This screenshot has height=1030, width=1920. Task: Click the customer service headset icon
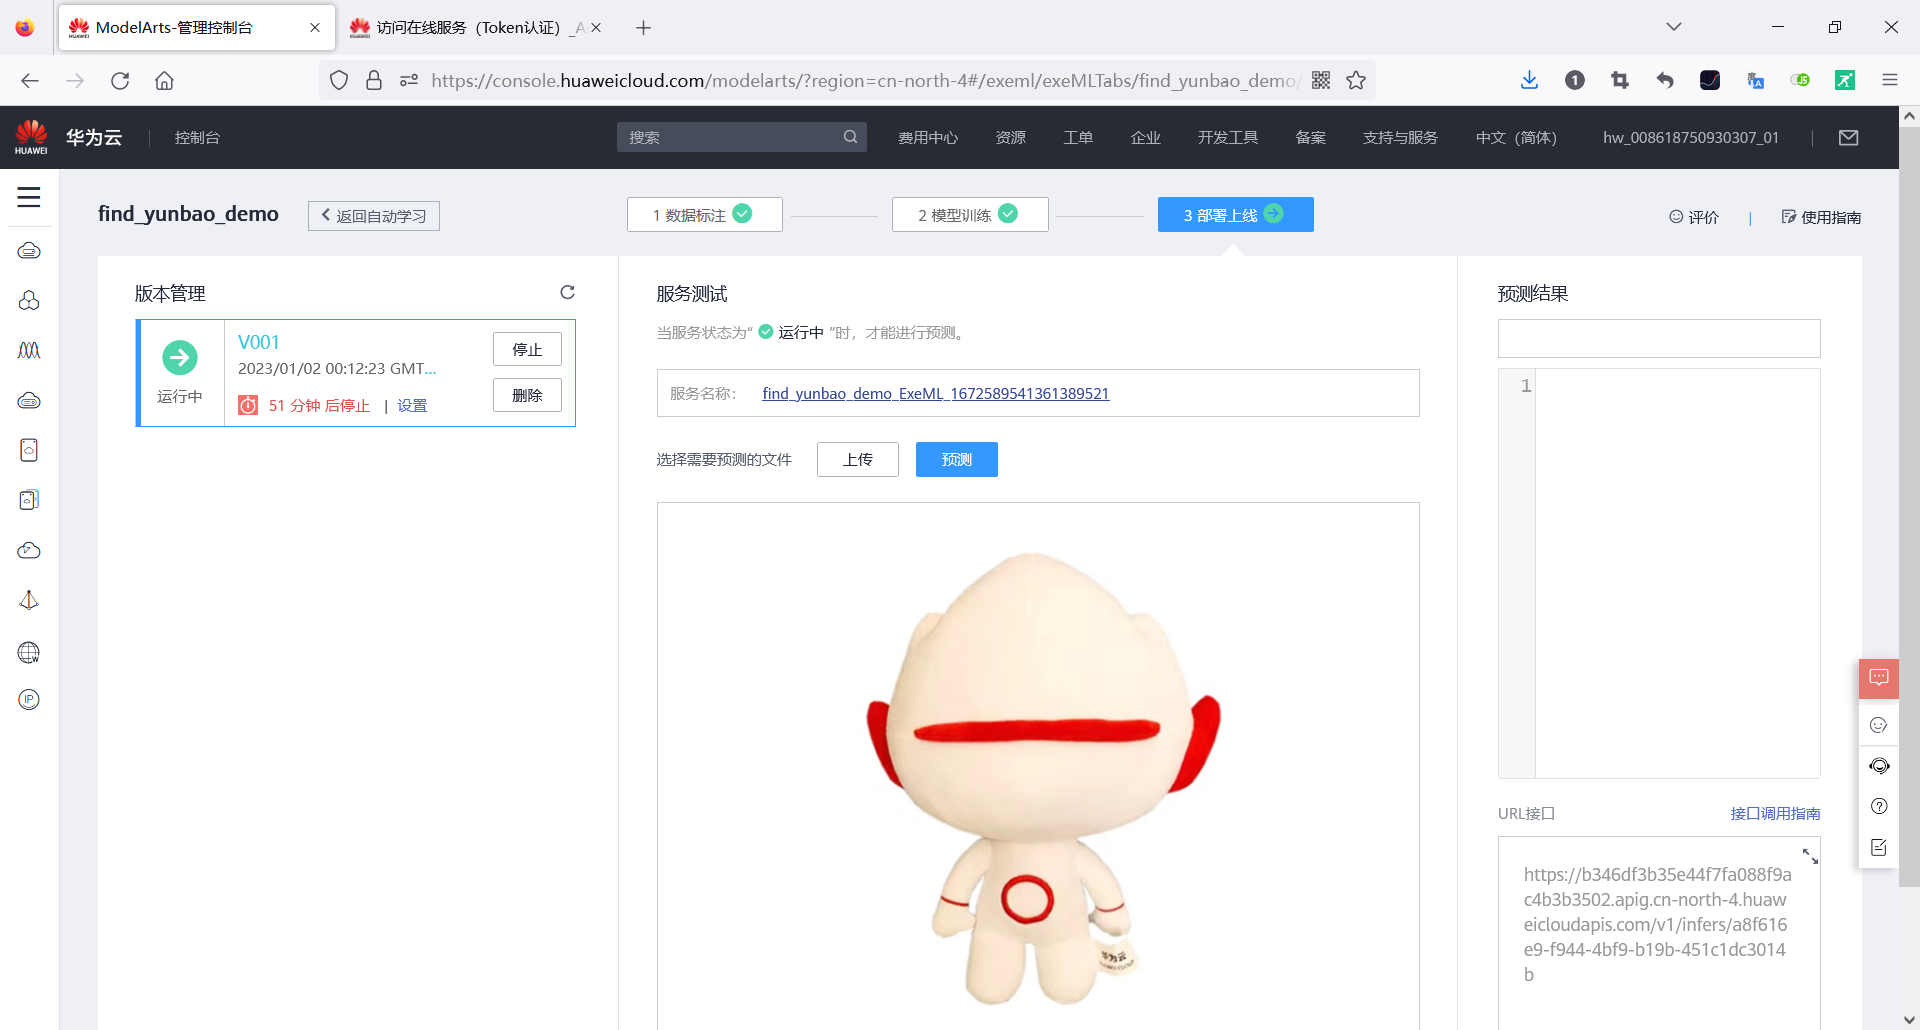pyautogui.click(x=1879, y=766)
